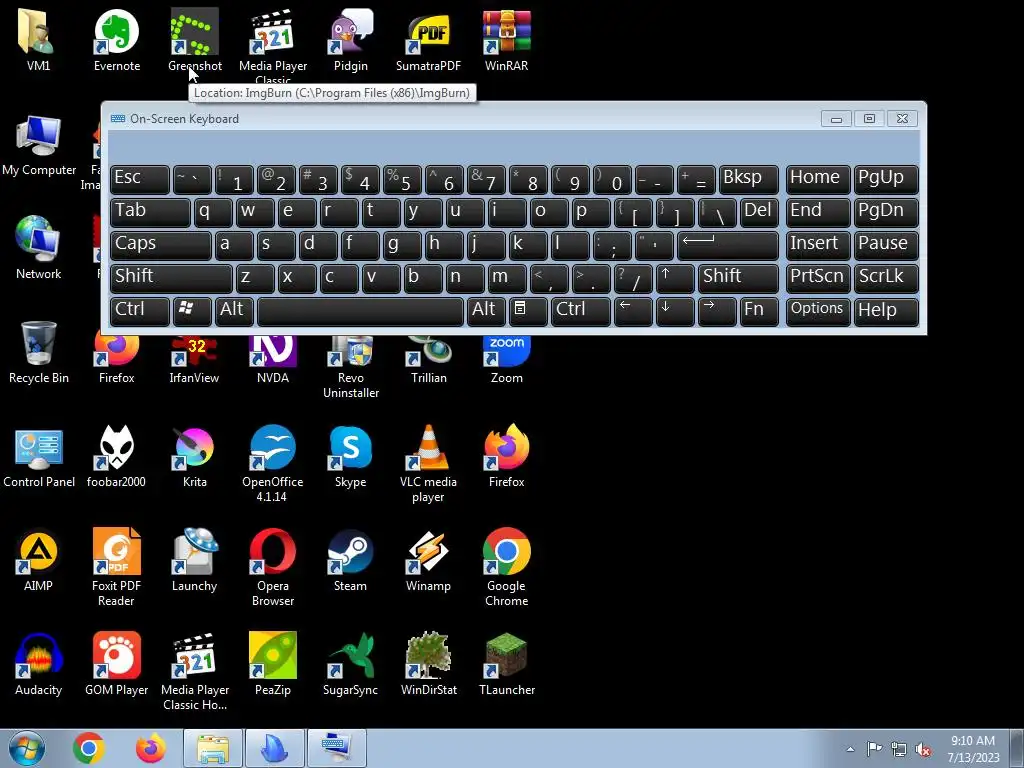
Task: Click the Del key on keyboard
Action: [x=759, y=212]
